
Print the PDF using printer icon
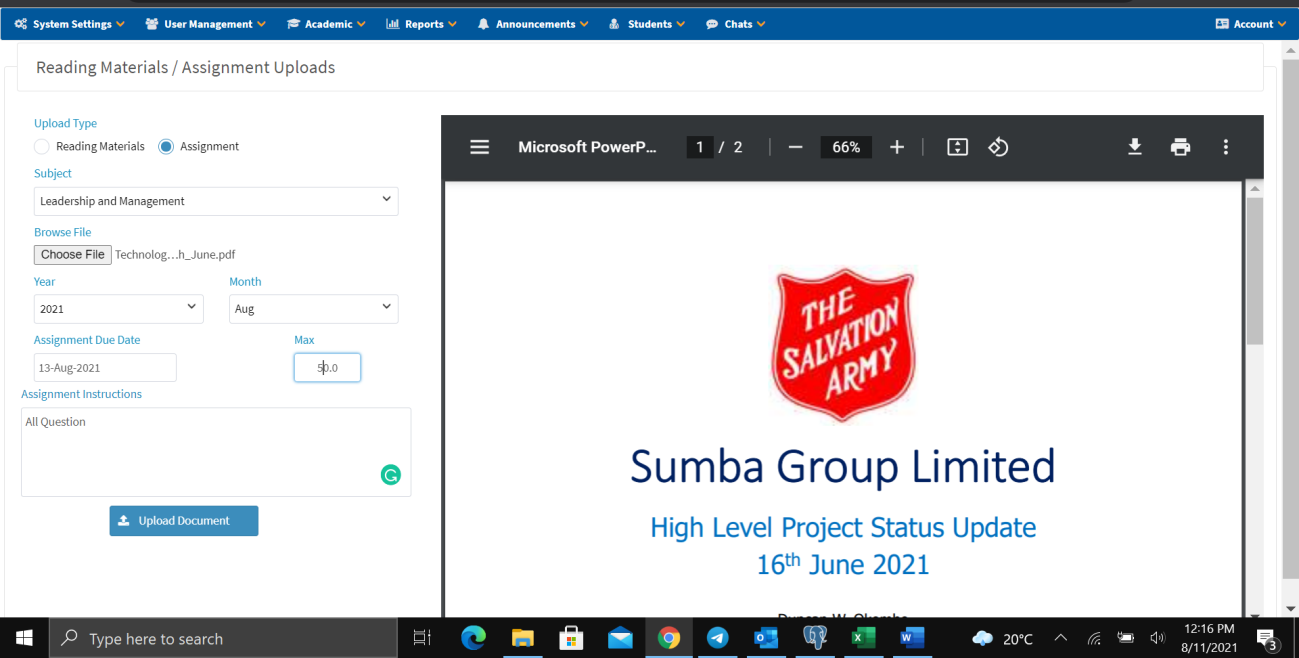point(1181,147)
